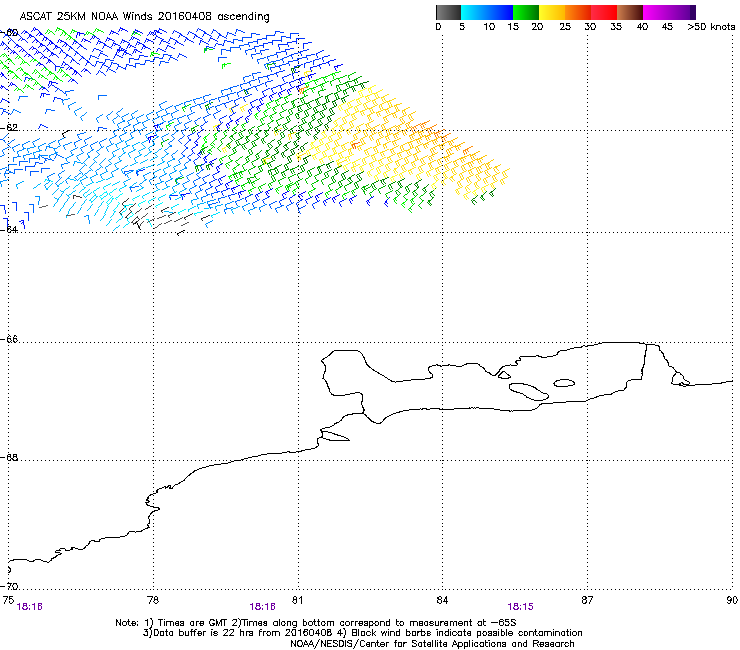Image resolution: width=740 pixels, height=650 pixels.
Task: Click the dark blue 10–15 knots segment
Action: 499,12
